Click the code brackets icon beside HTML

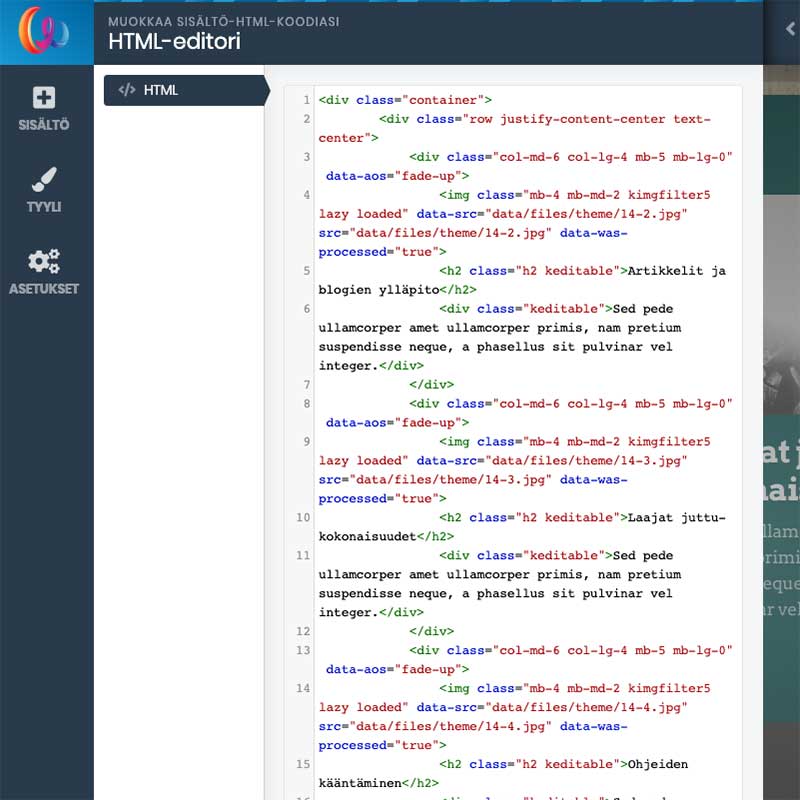pos(127,90)
